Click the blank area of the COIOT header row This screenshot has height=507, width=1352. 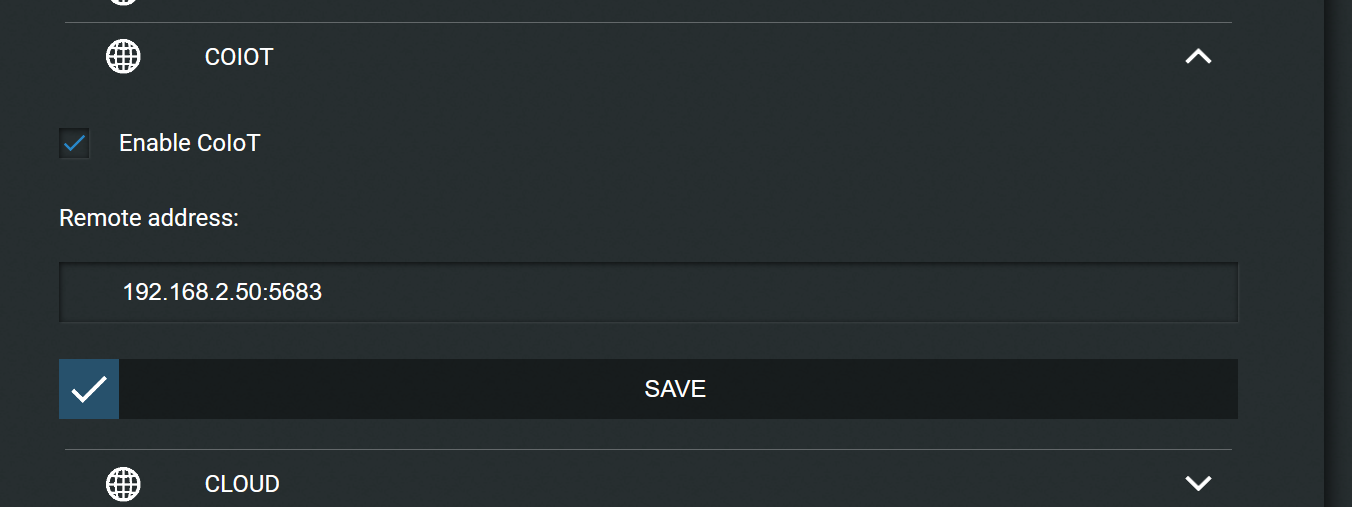click(730, 57)
